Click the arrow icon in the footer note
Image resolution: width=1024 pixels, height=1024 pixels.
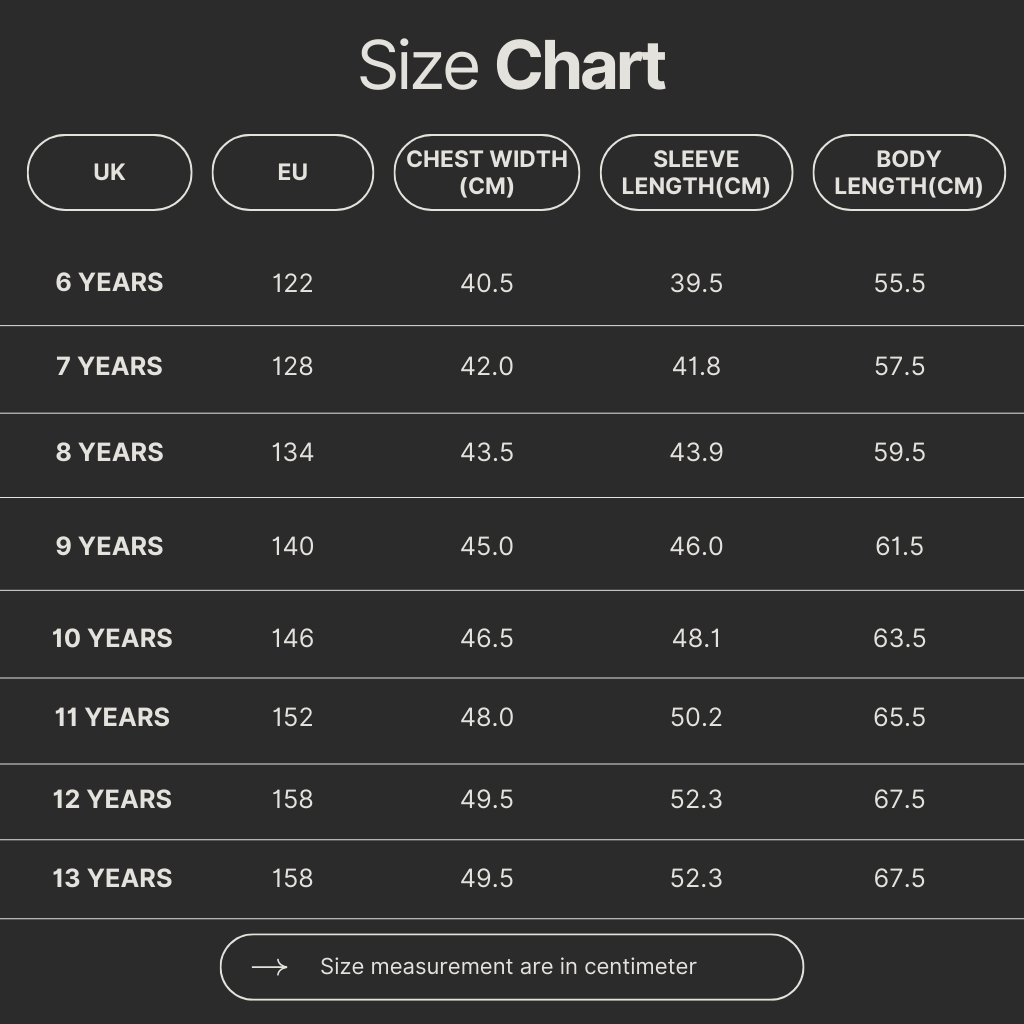269,967
